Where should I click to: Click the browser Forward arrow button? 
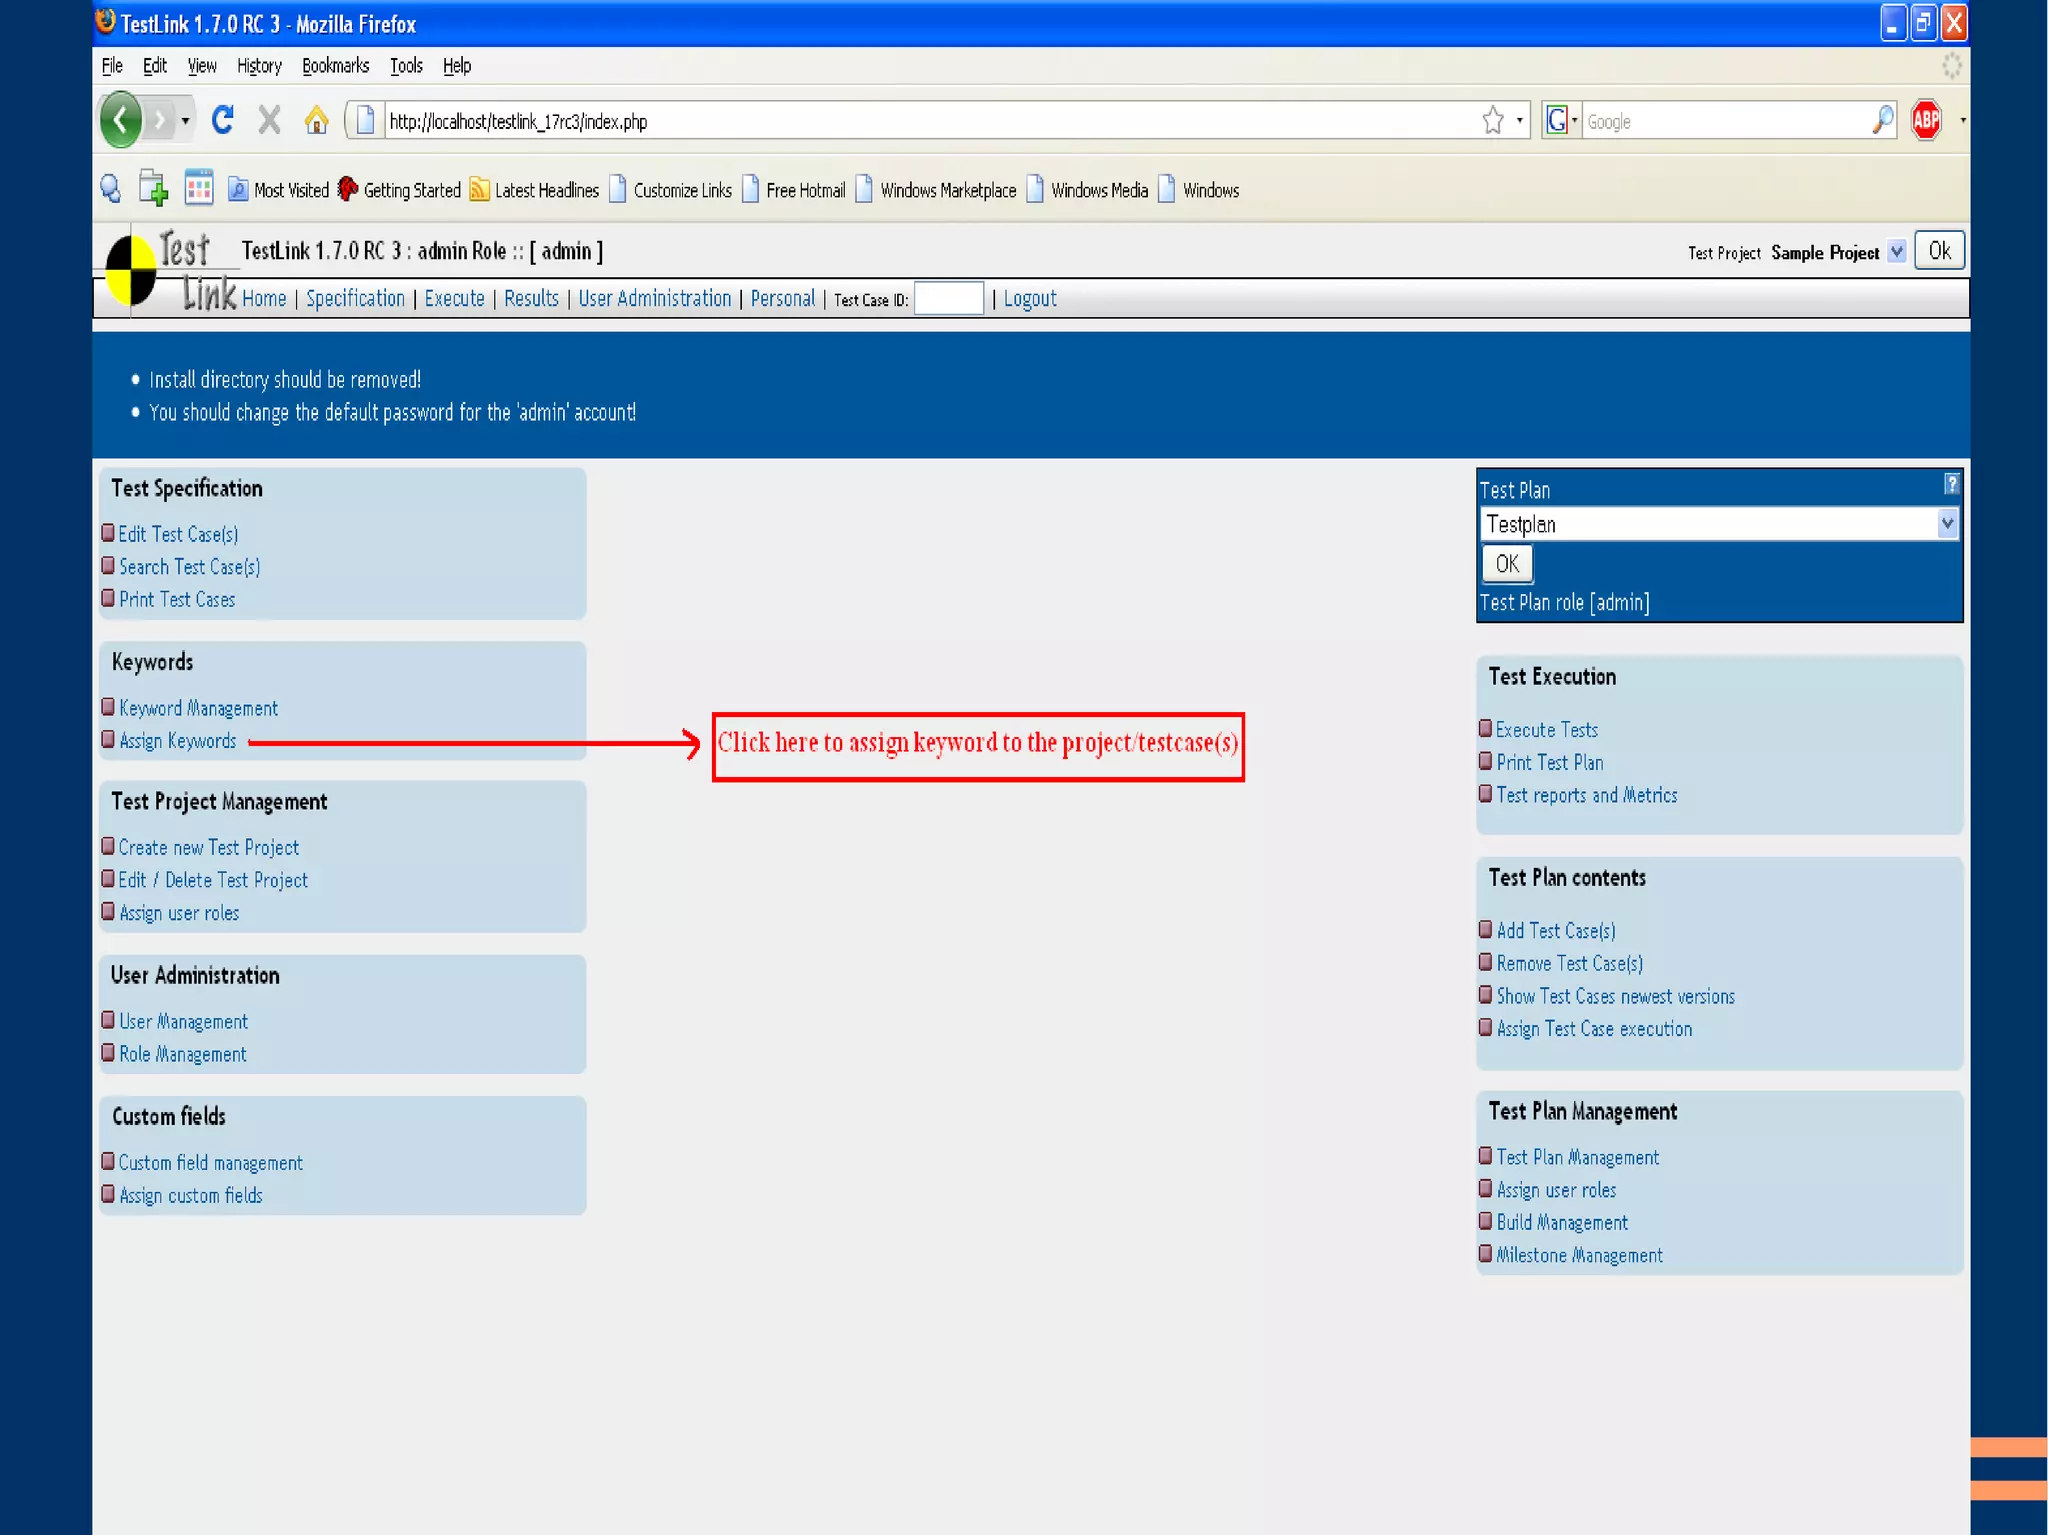click(159, 121)
